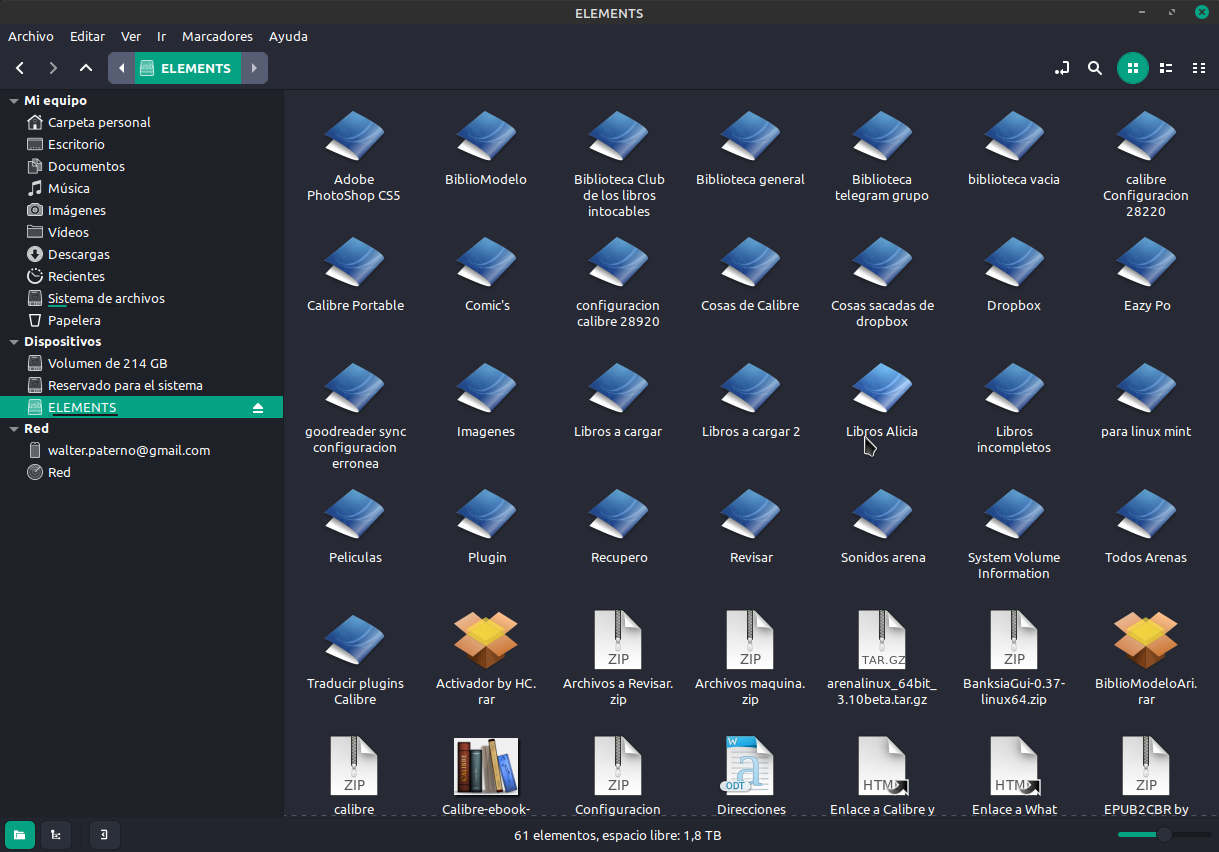Toggle location entry path button
The width and height of the screenshot is (1219, 852).
click(1062, 68)
